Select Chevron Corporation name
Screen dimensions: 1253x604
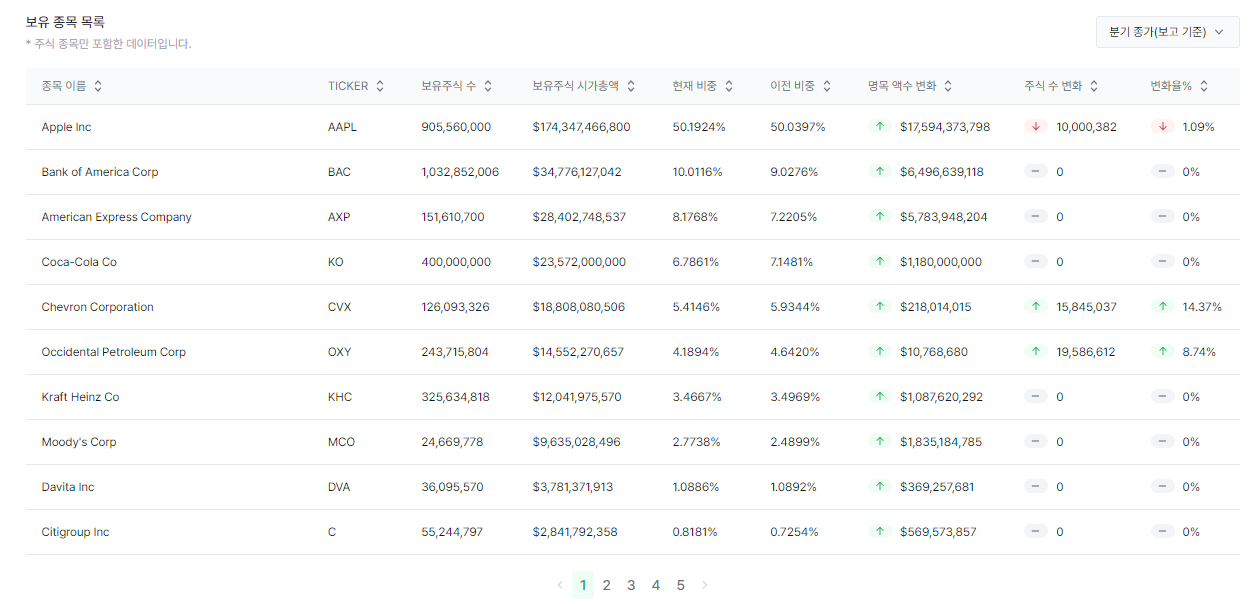tap(98, 307)
